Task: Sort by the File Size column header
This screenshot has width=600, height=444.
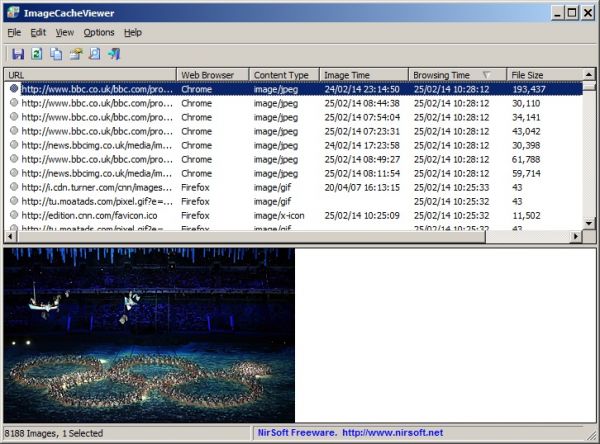Action: point(540,75)
